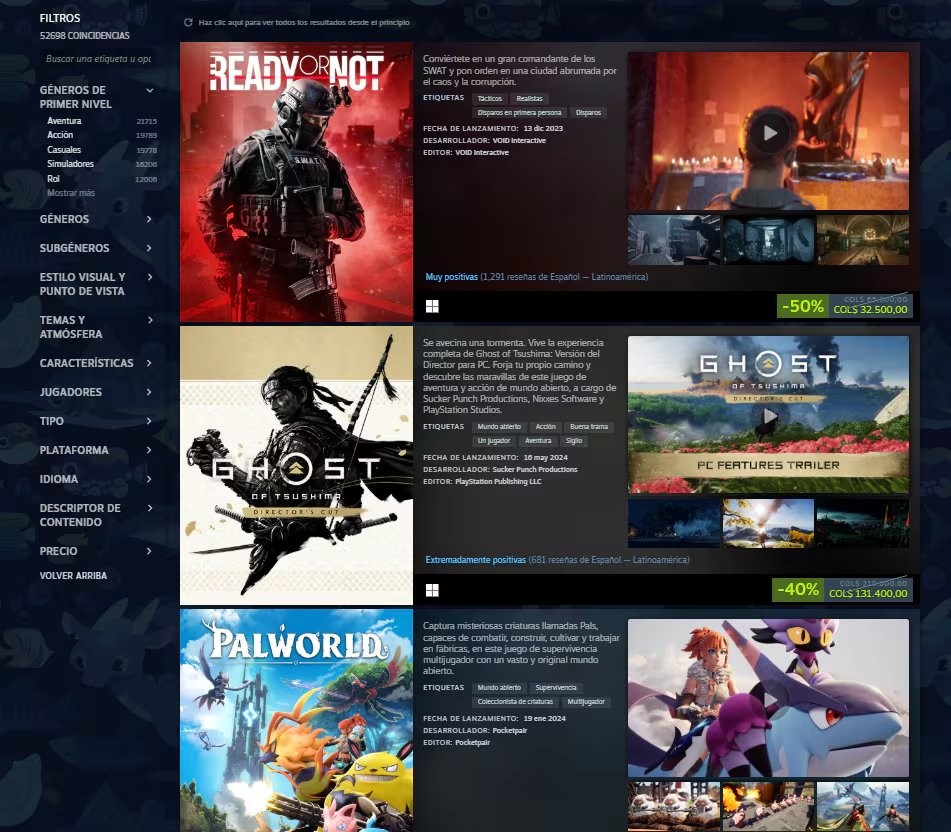Expand the Plataforma filter section

point(149,450)
